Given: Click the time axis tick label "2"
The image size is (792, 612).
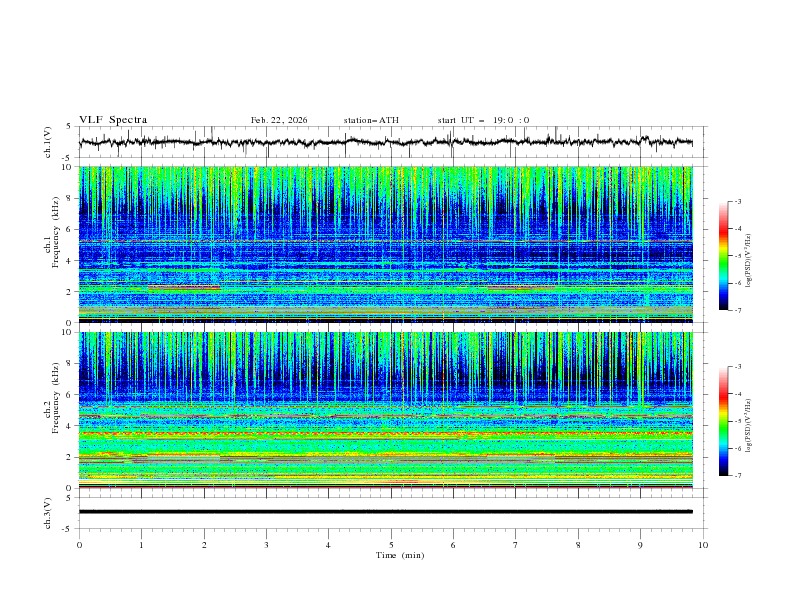Looking at the screenshot, I should pos(204,545).
